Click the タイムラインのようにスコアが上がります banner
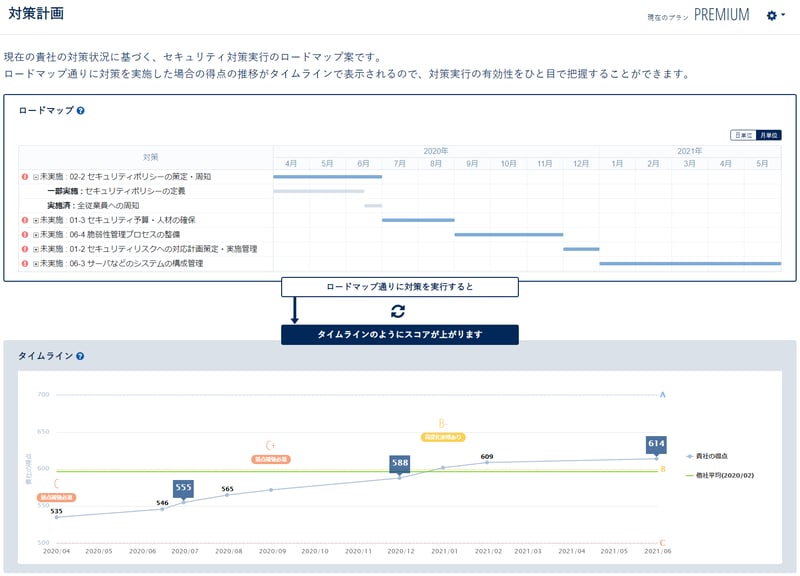The width and height of the screenshot is (800, 576). (x=399, y=335)
